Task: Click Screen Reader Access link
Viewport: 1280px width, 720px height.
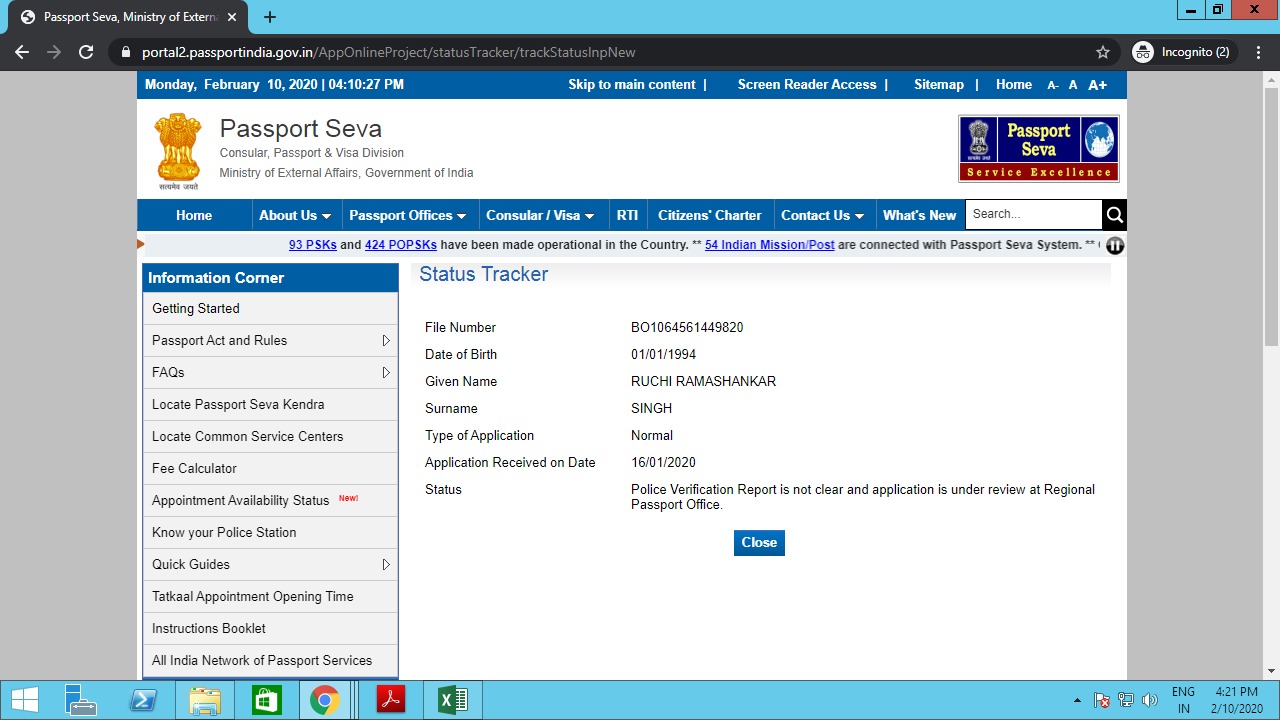Action: click(807, 85)
